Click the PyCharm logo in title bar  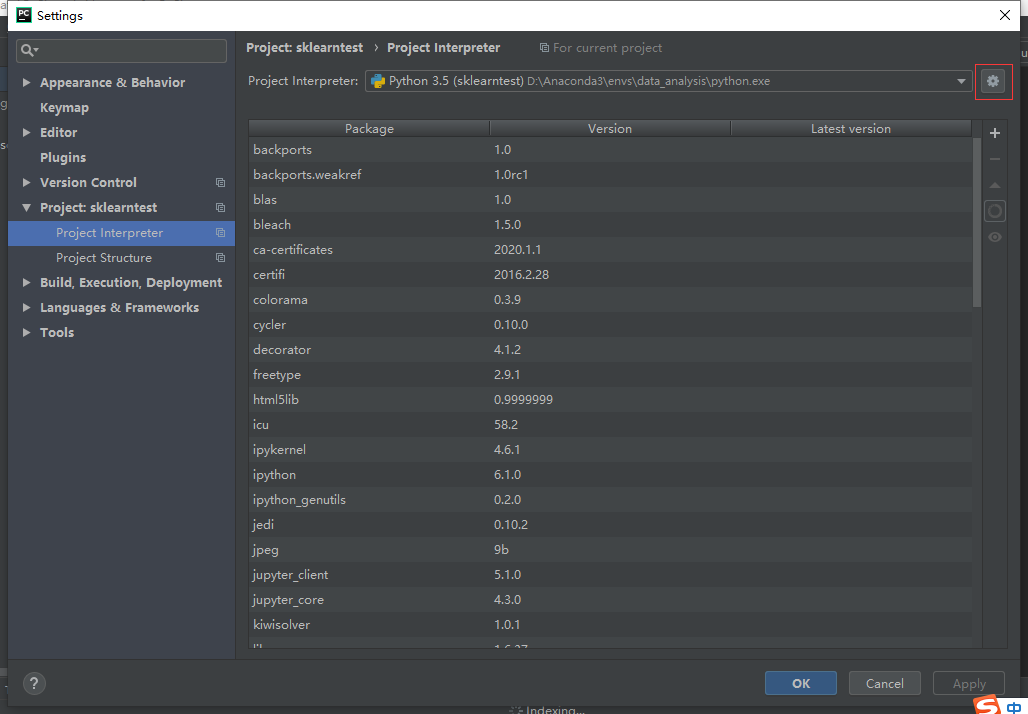pyautogui.click(x=24, y=15)
